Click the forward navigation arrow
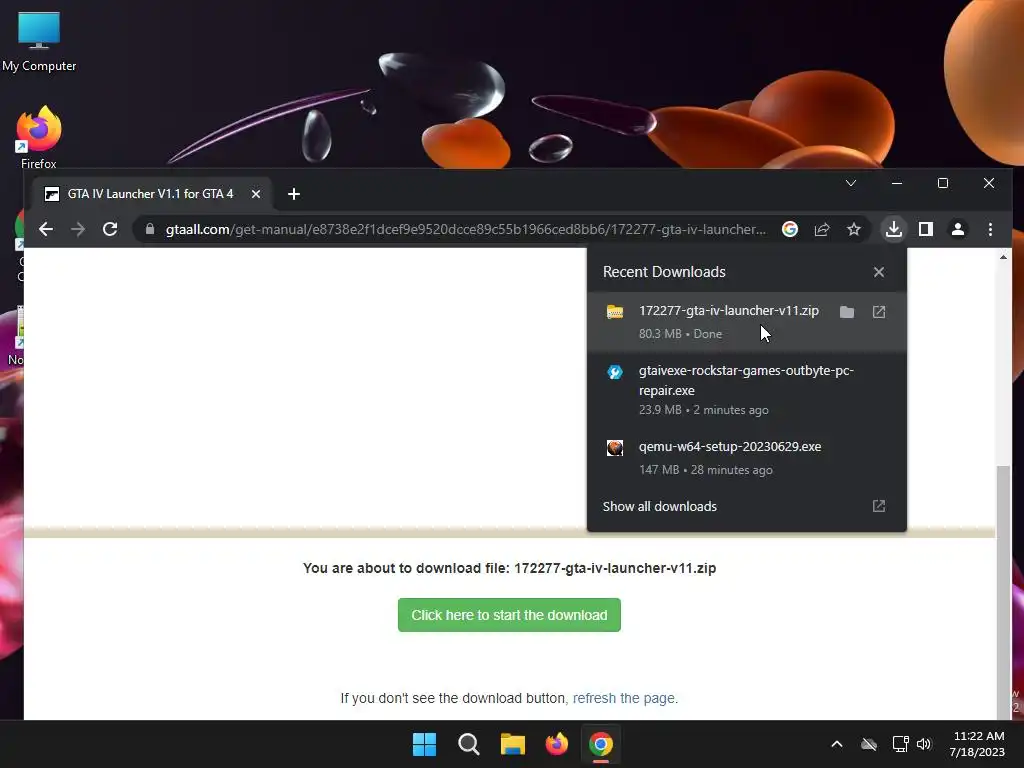Screen dimensions: 1024x768 pyautogui.click(x=78, y=229)
